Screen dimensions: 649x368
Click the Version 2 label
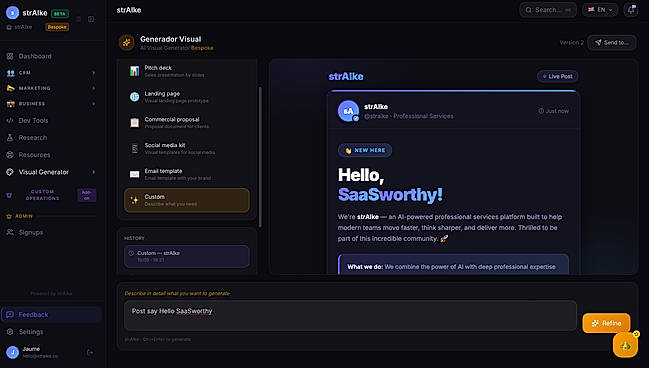coord(571,43)
